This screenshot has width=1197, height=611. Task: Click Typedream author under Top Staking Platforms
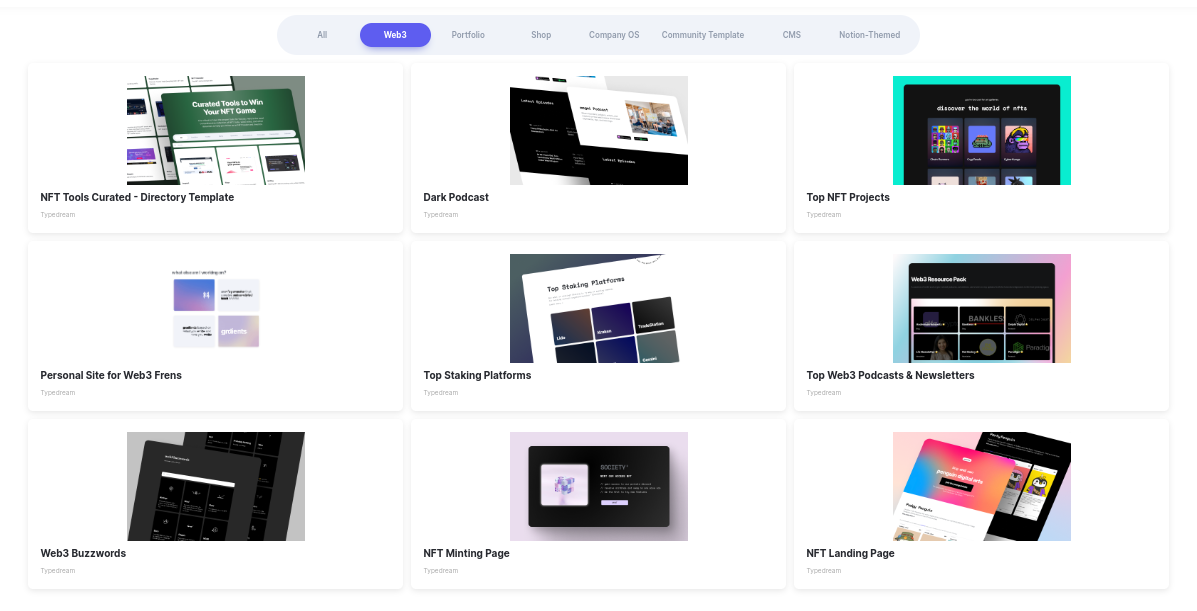[440, 393]
